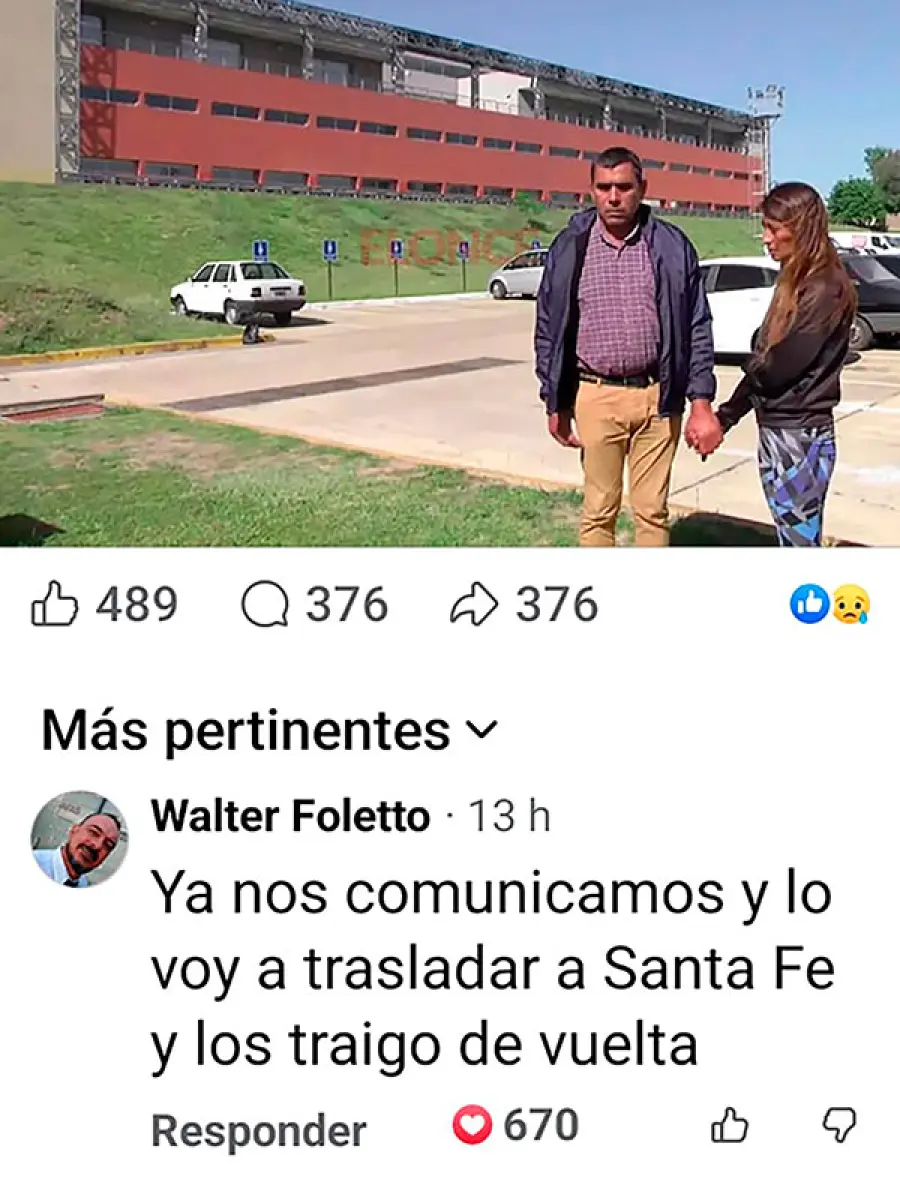Click the 13 h comment timestamp
900x1200 pixels.
point(510,817)
